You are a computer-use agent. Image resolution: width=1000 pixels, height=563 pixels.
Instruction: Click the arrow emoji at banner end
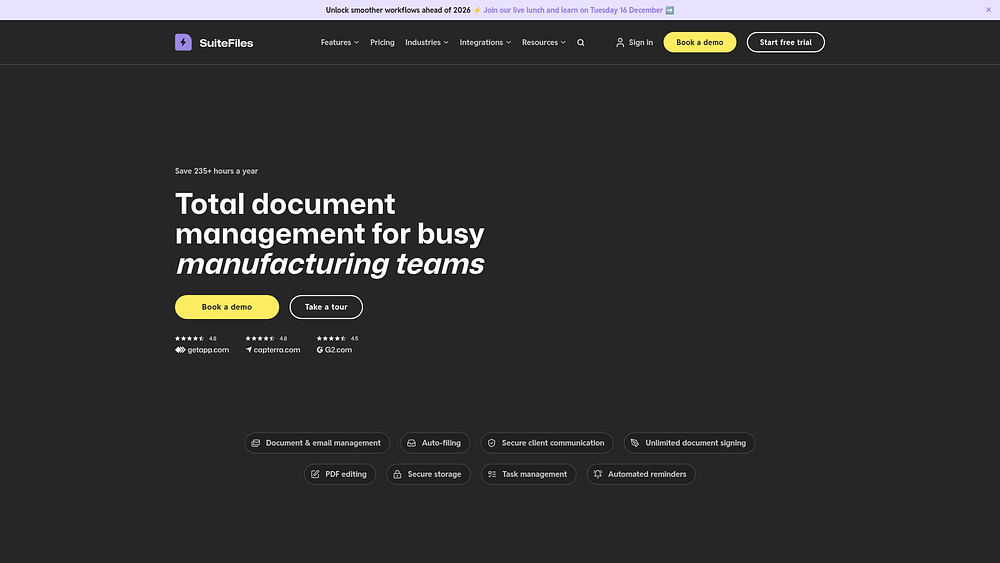[x=670, y=10]
